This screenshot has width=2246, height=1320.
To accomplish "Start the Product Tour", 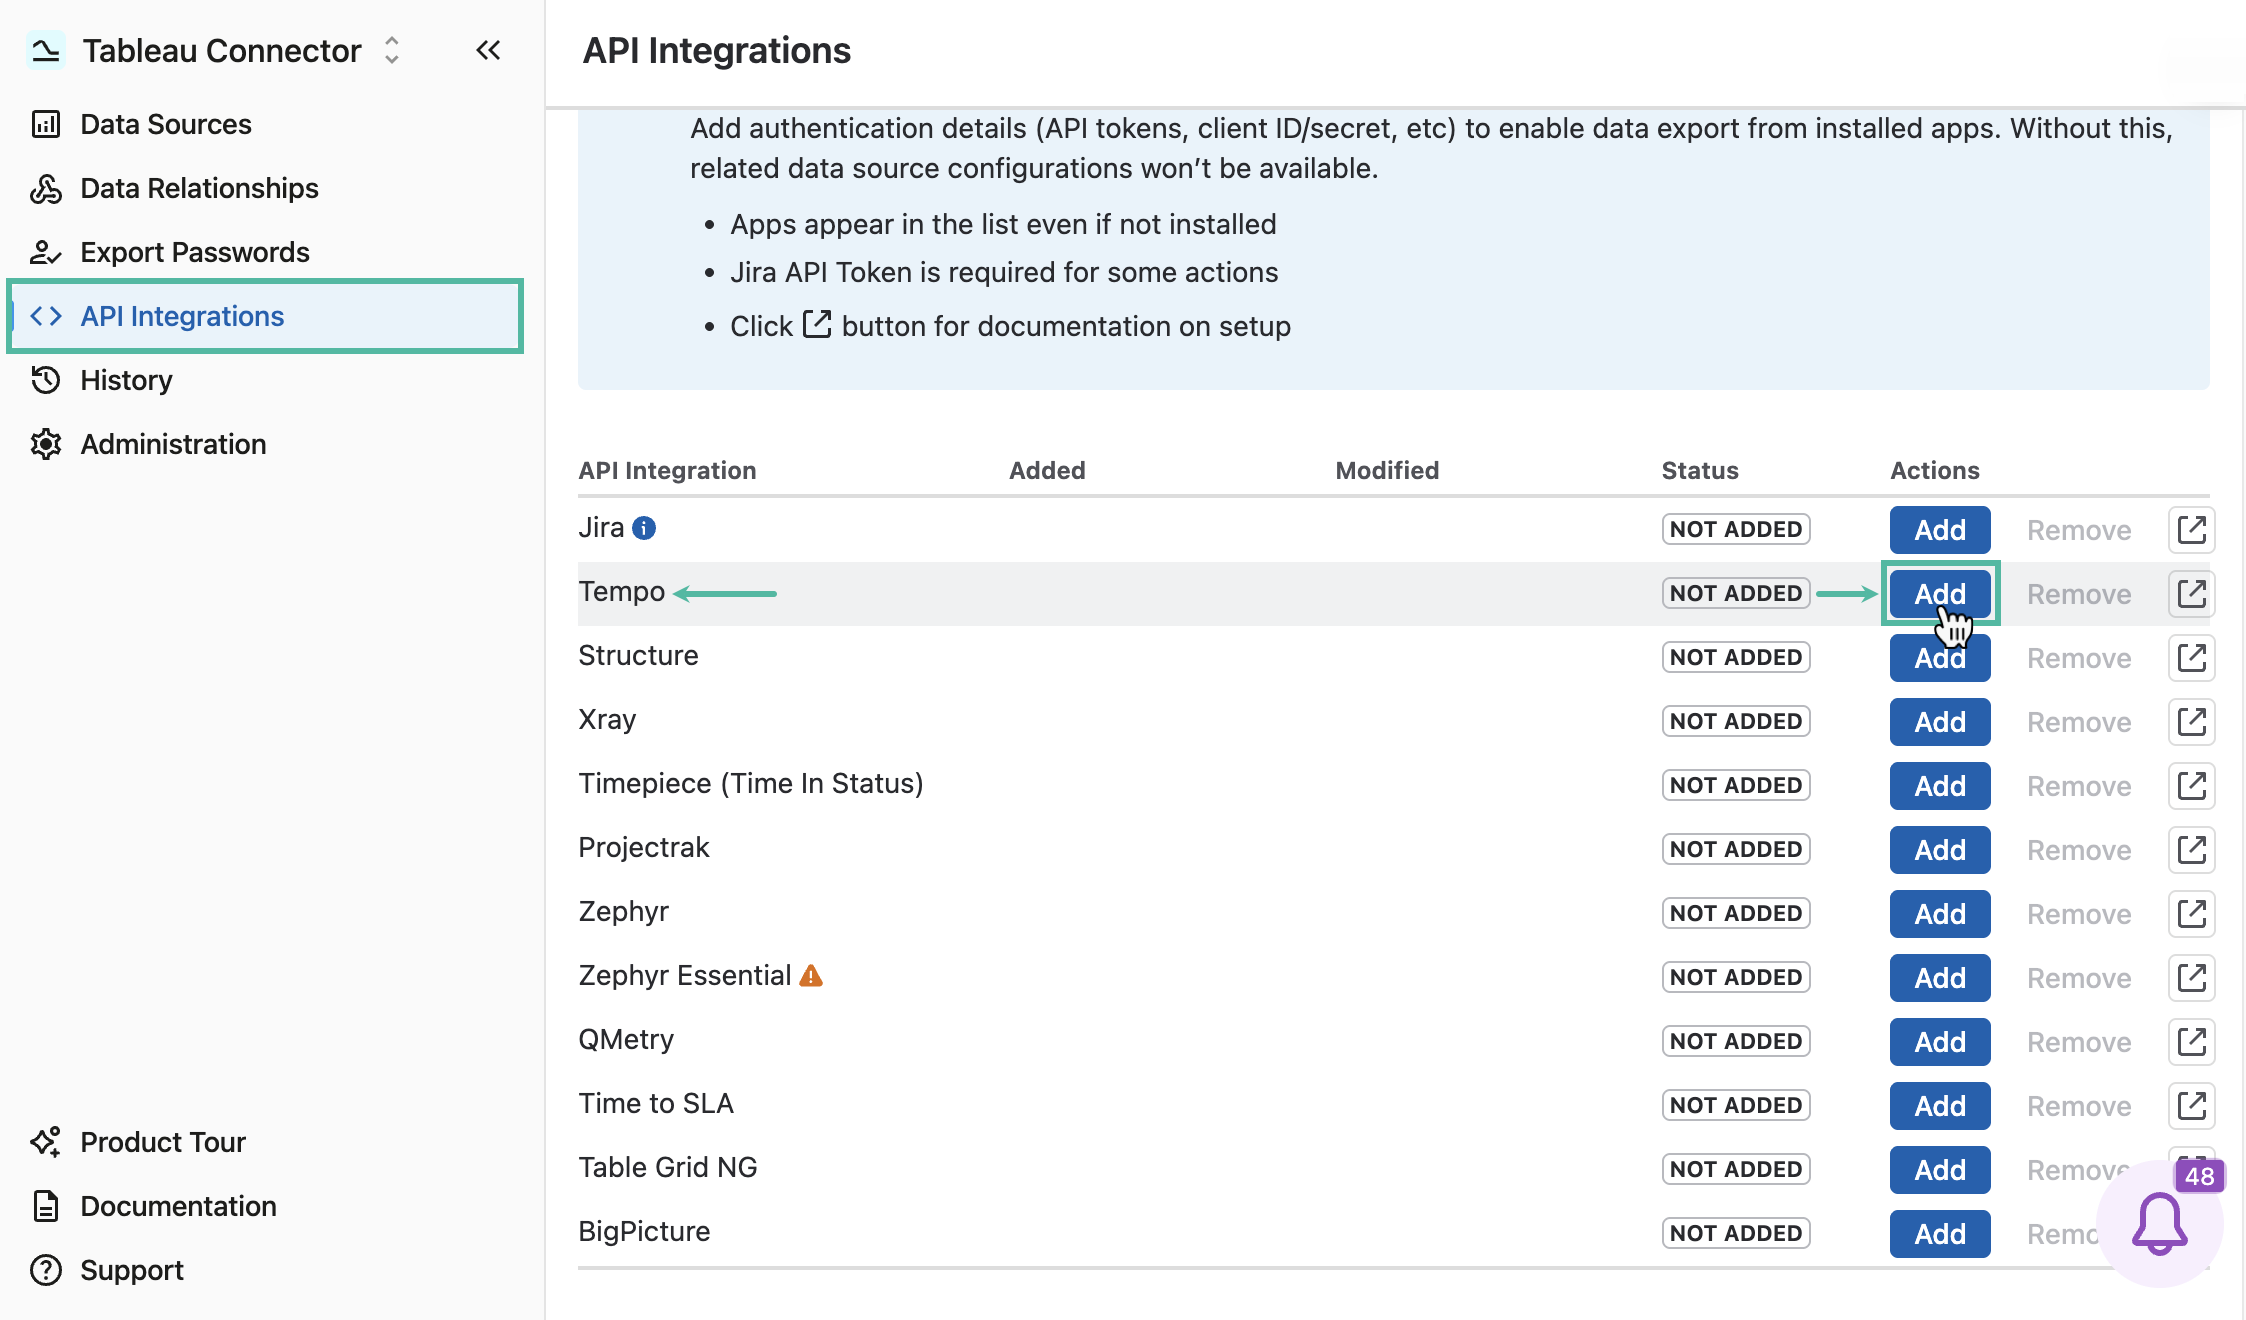I will 163,1142.
